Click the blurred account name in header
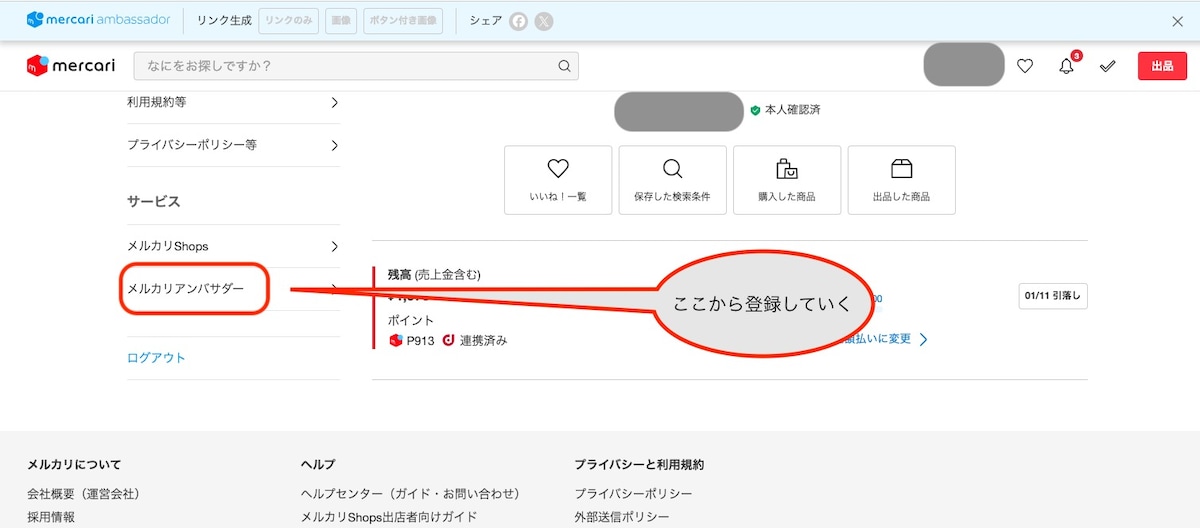The image size is (1200, 528). tap(964, 64)
